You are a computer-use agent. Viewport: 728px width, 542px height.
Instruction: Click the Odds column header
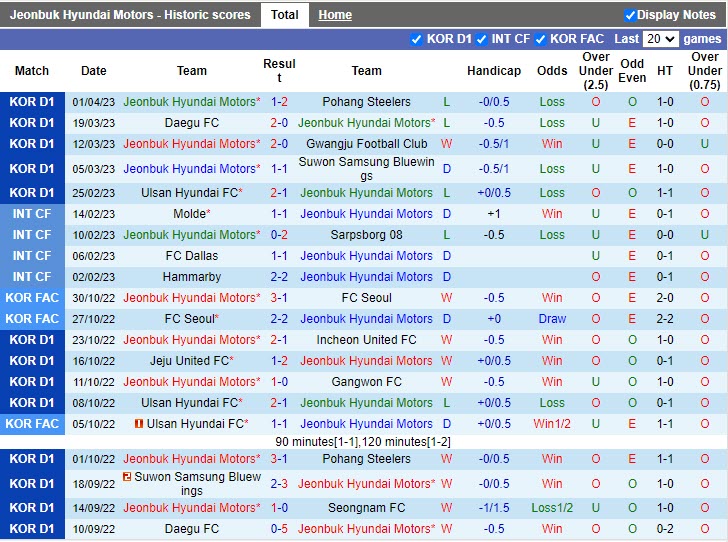(552, 71)
